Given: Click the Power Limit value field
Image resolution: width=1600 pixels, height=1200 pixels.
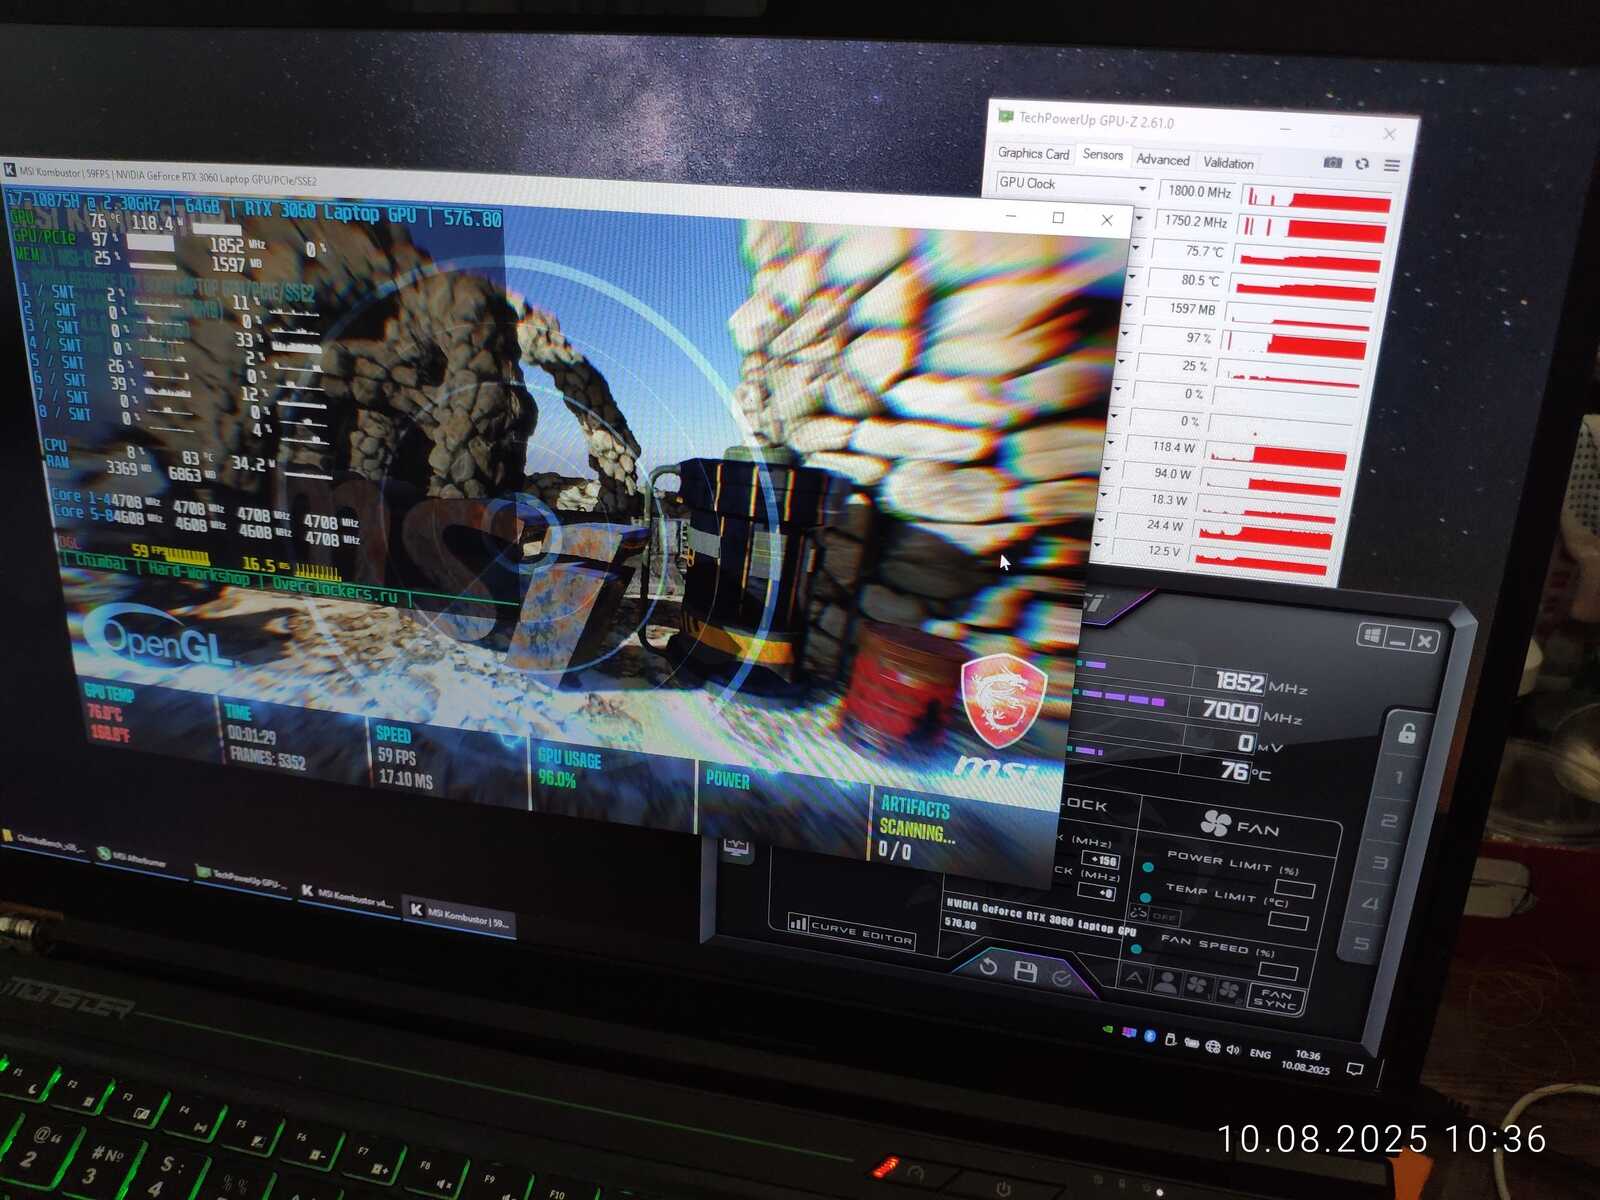Looking at the screenshot, I should (1294, 888).
